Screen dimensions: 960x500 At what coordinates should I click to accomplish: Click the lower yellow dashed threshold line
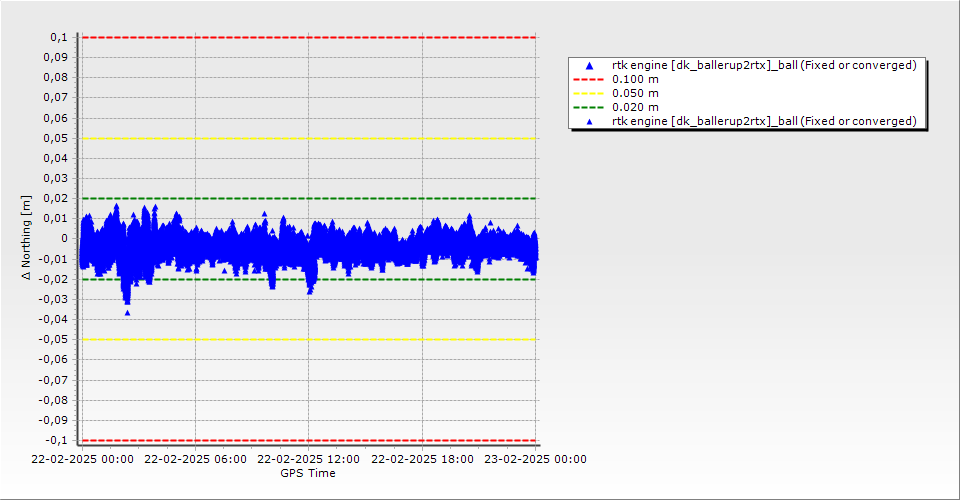[x=309, y=340]
